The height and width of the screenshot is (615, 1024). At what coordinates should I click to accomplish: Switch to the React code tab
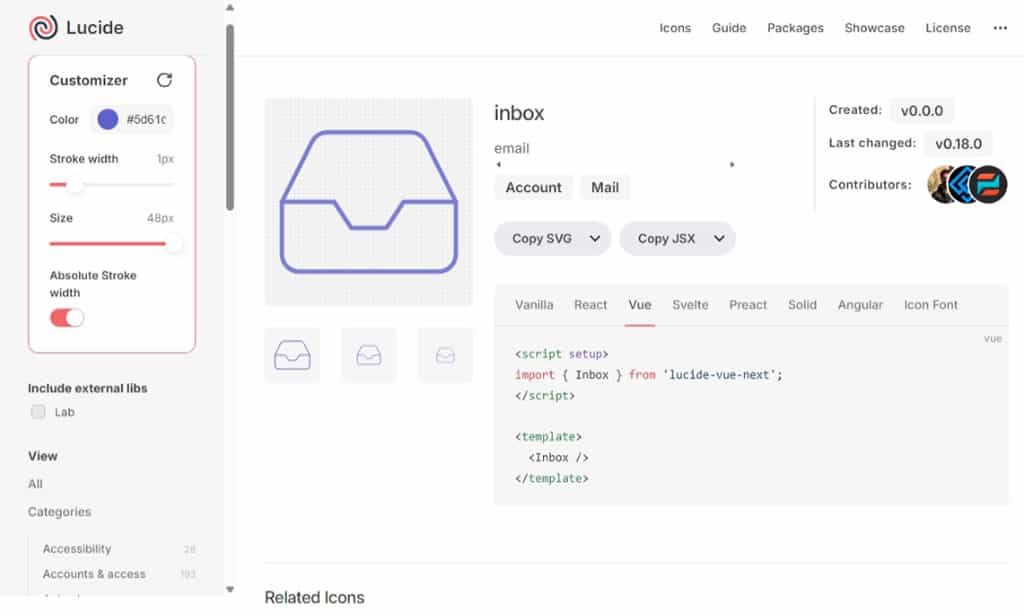(590, 305)
